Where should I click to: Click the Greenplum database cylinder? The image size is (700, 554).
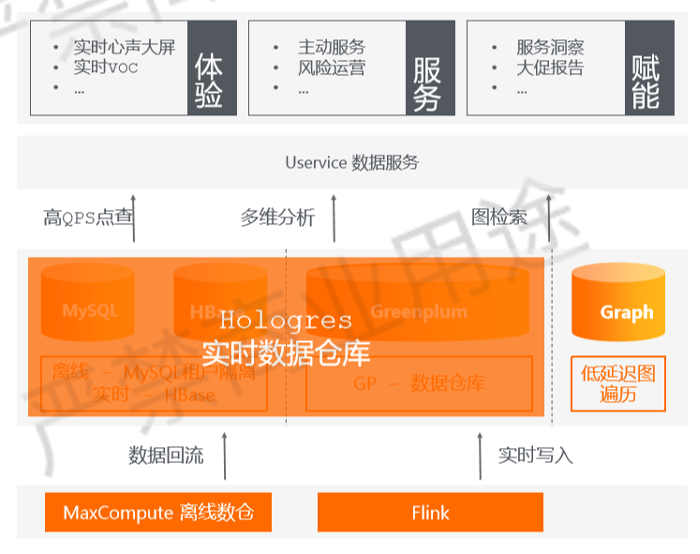[x=418, y=302]
